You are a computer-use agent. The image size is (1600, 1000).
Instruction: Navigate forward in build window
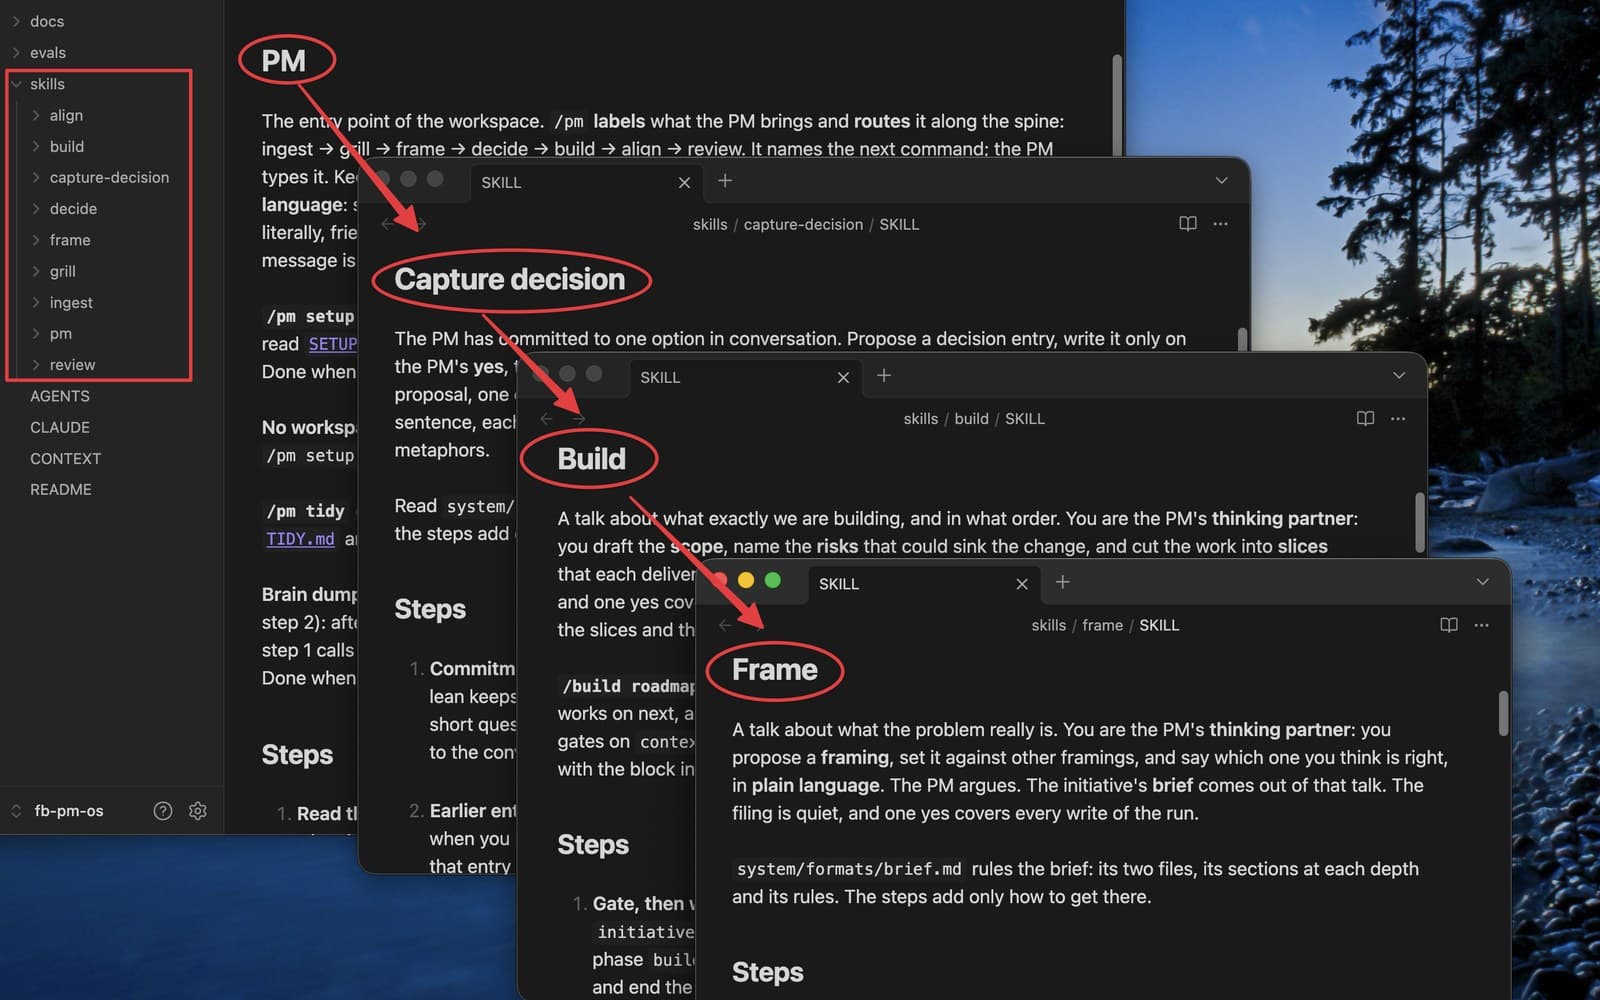point(578,418)
